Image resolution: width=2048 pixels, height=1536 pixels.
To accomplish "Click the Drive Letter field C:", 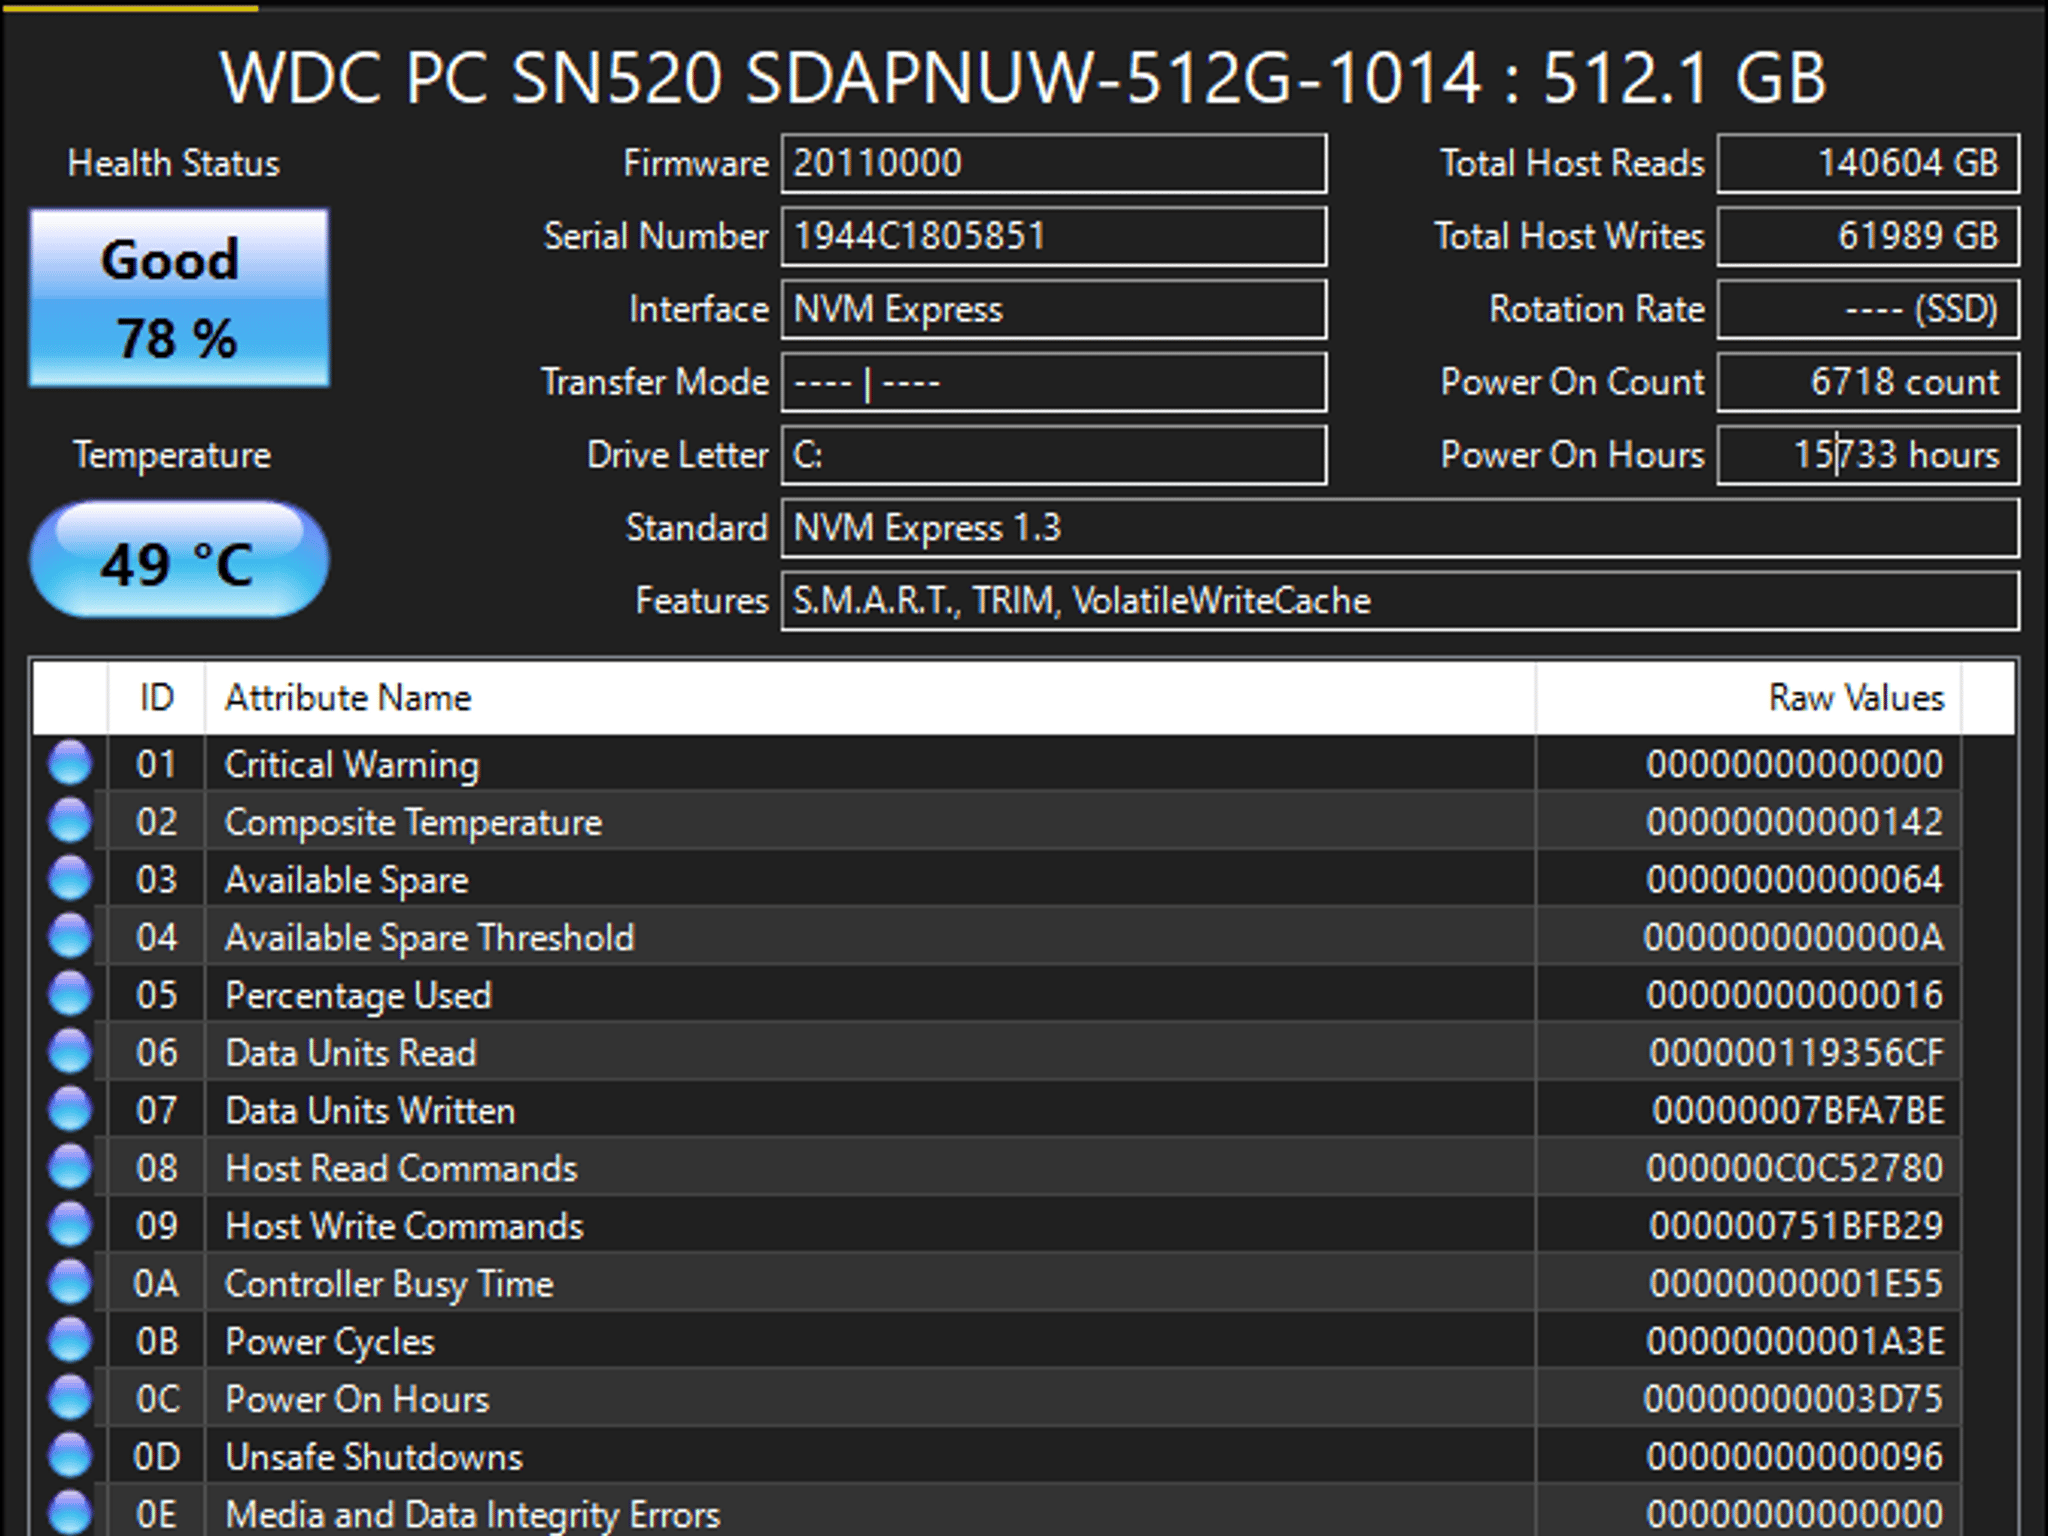I will coord(1054,455).
